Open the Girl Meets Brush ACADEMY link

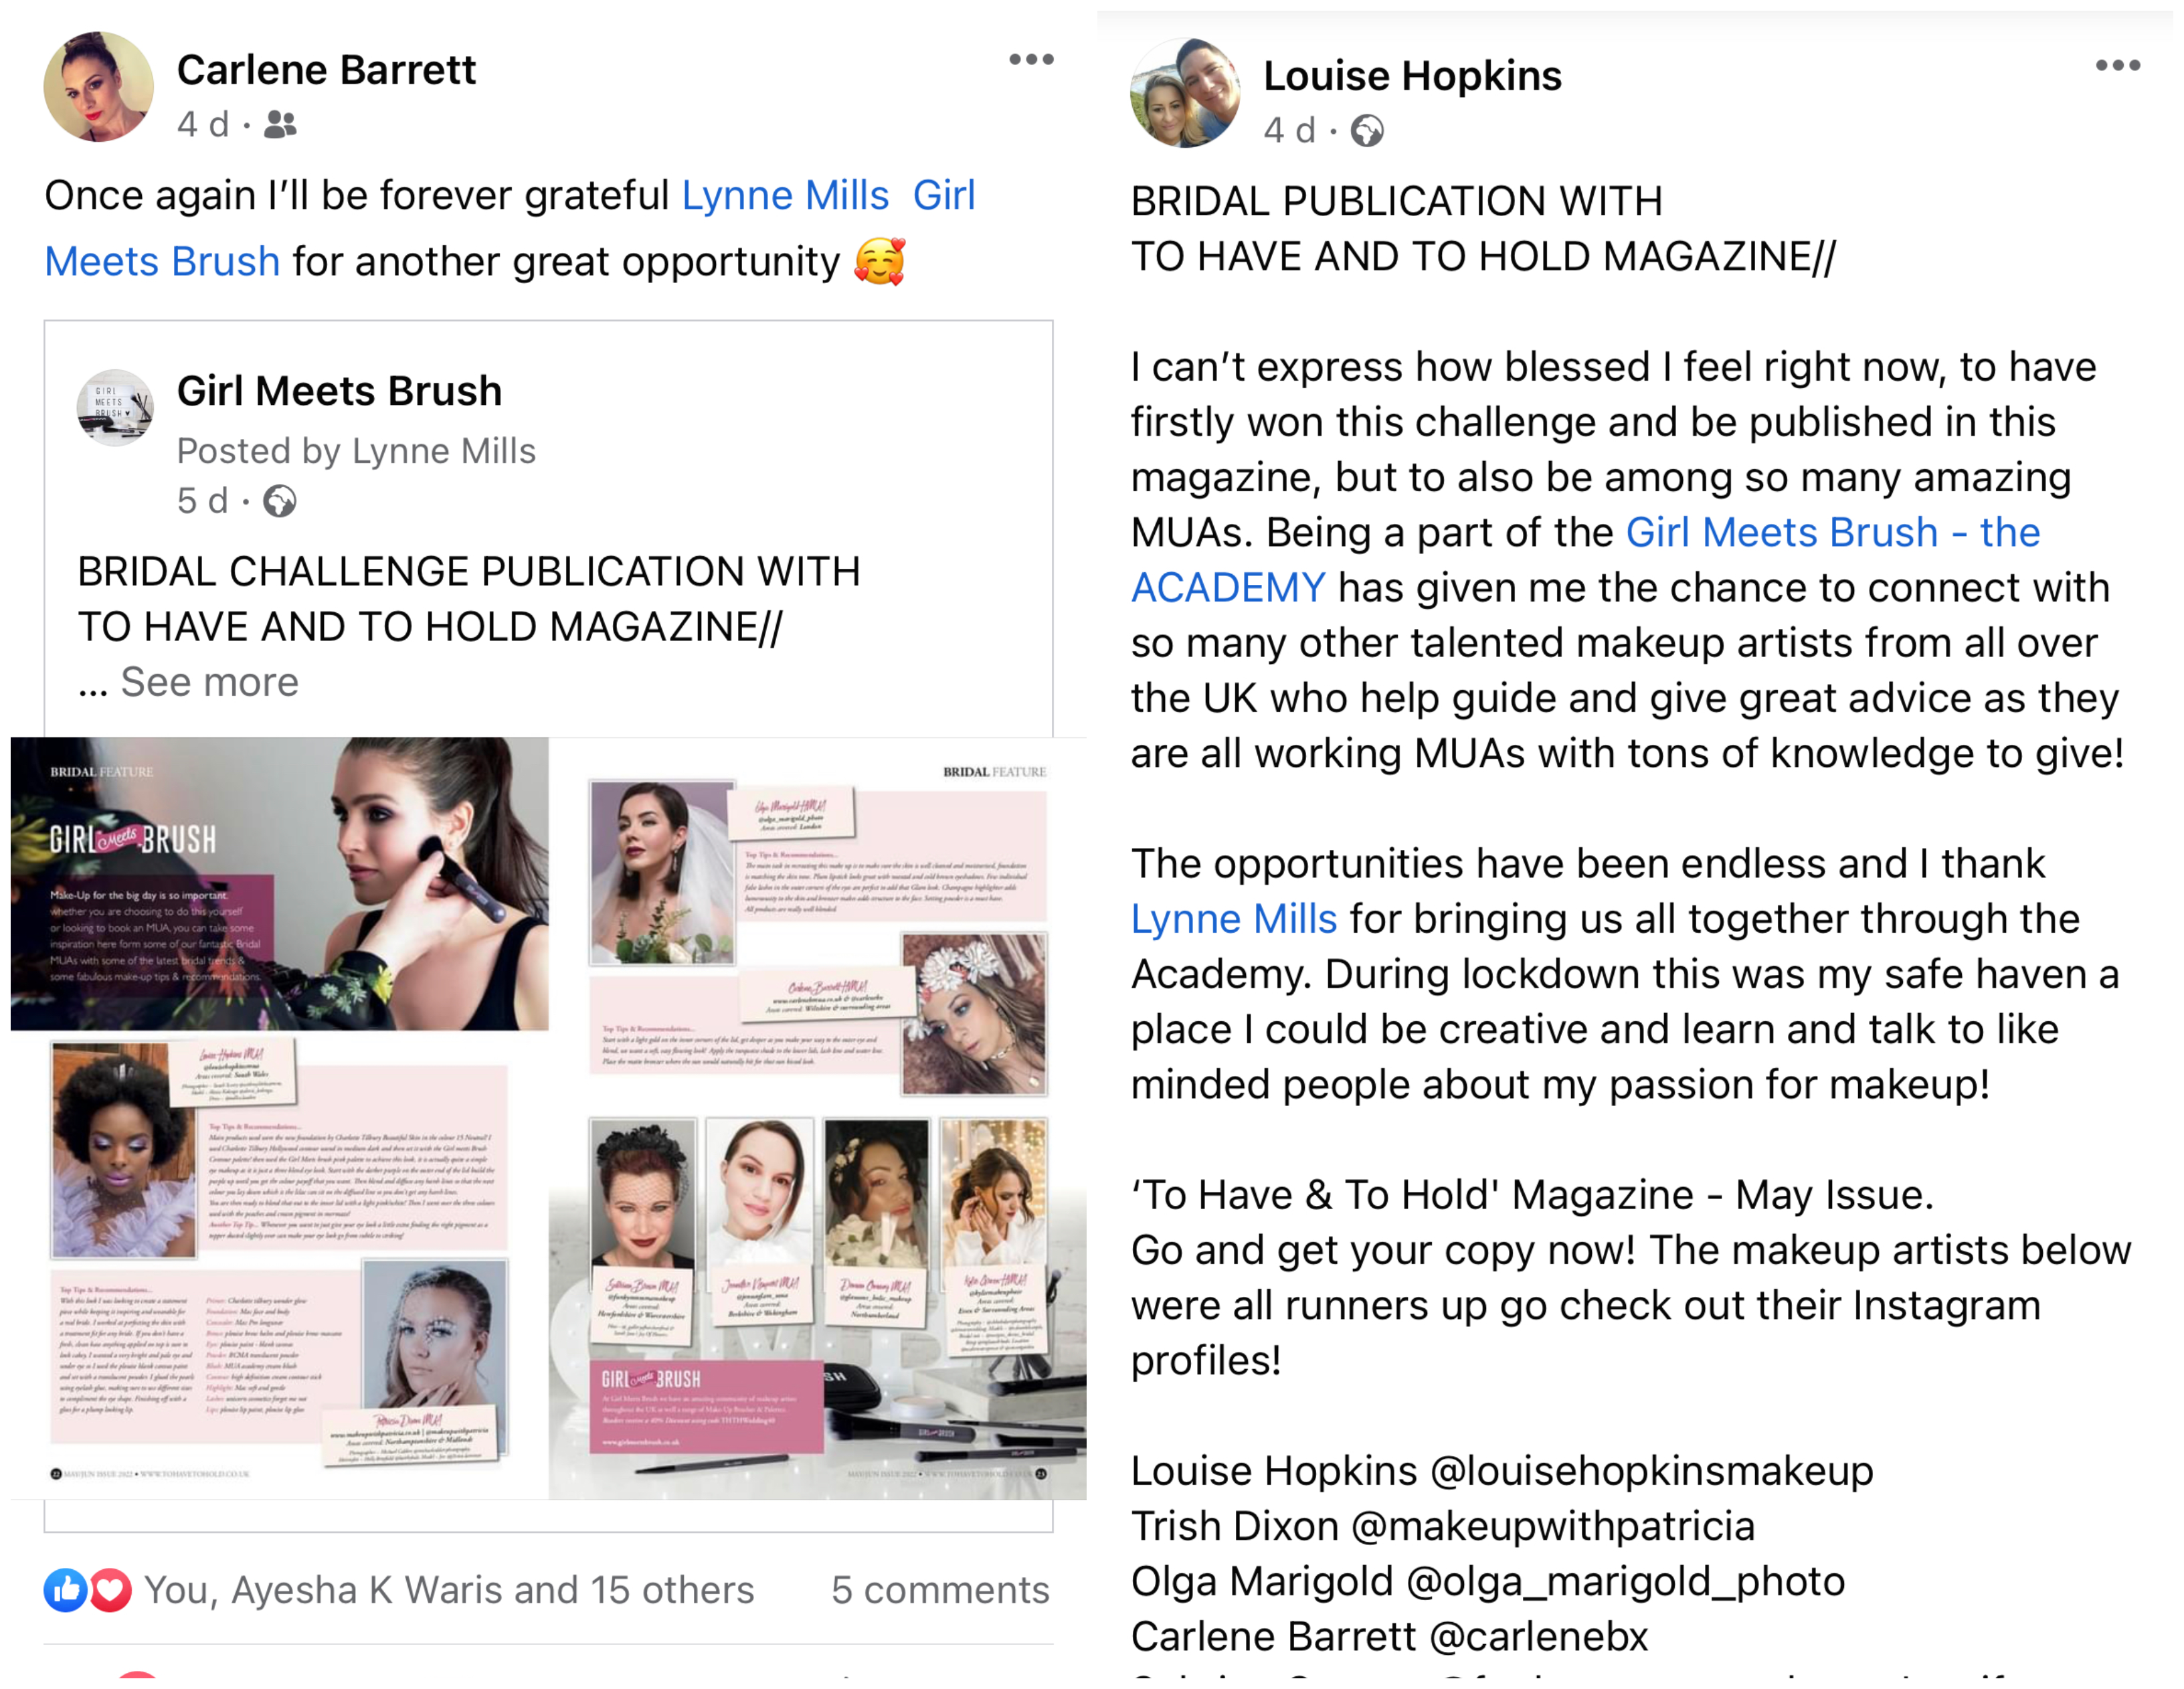pos(1585,560)
